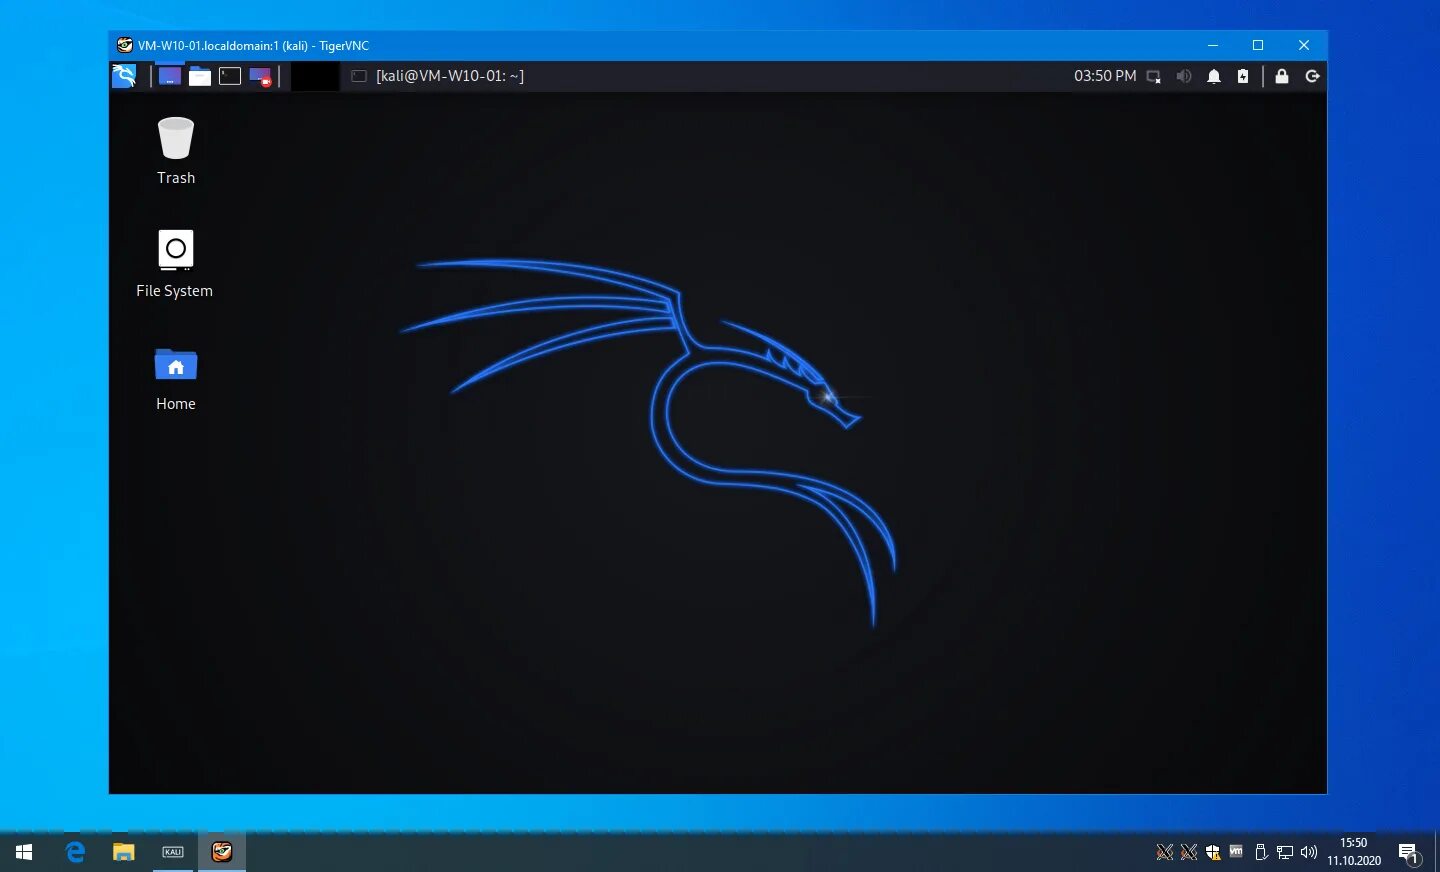Open the screen recorder launcher in Kali panel
1440x872 pixels.
[260, 76]
